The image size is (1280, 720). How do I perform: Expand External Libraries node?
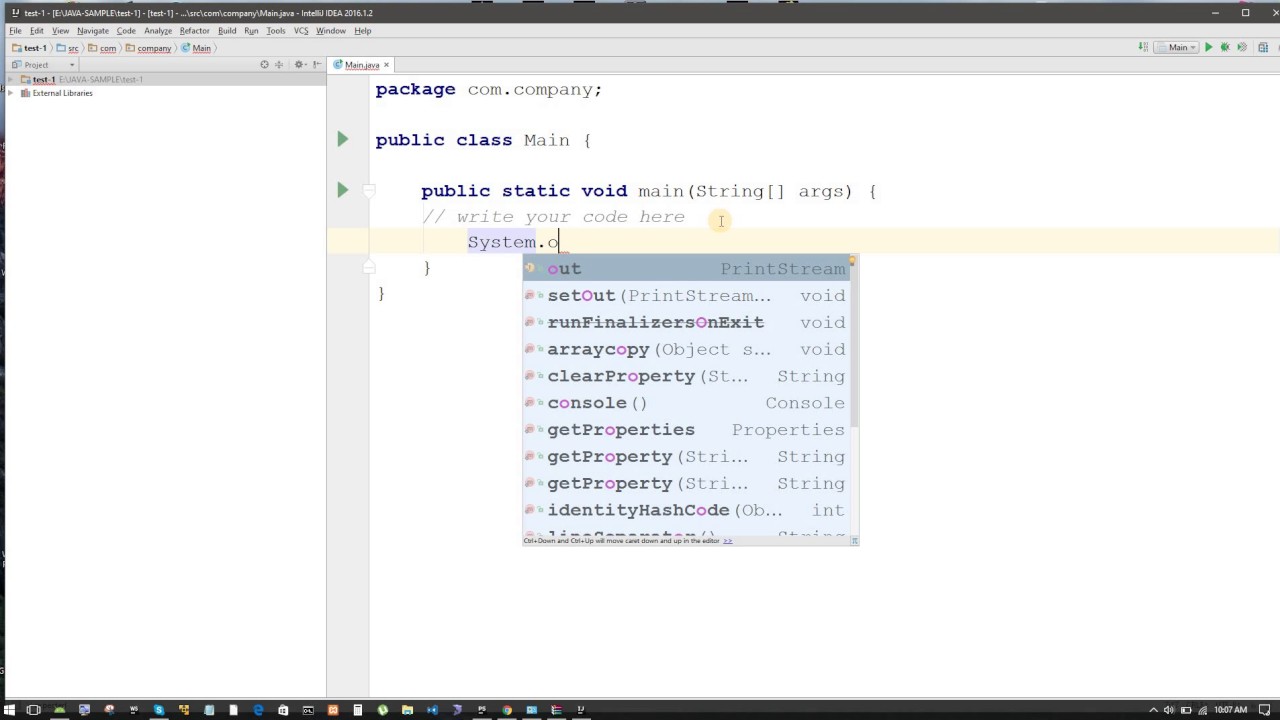click(12, 93)
